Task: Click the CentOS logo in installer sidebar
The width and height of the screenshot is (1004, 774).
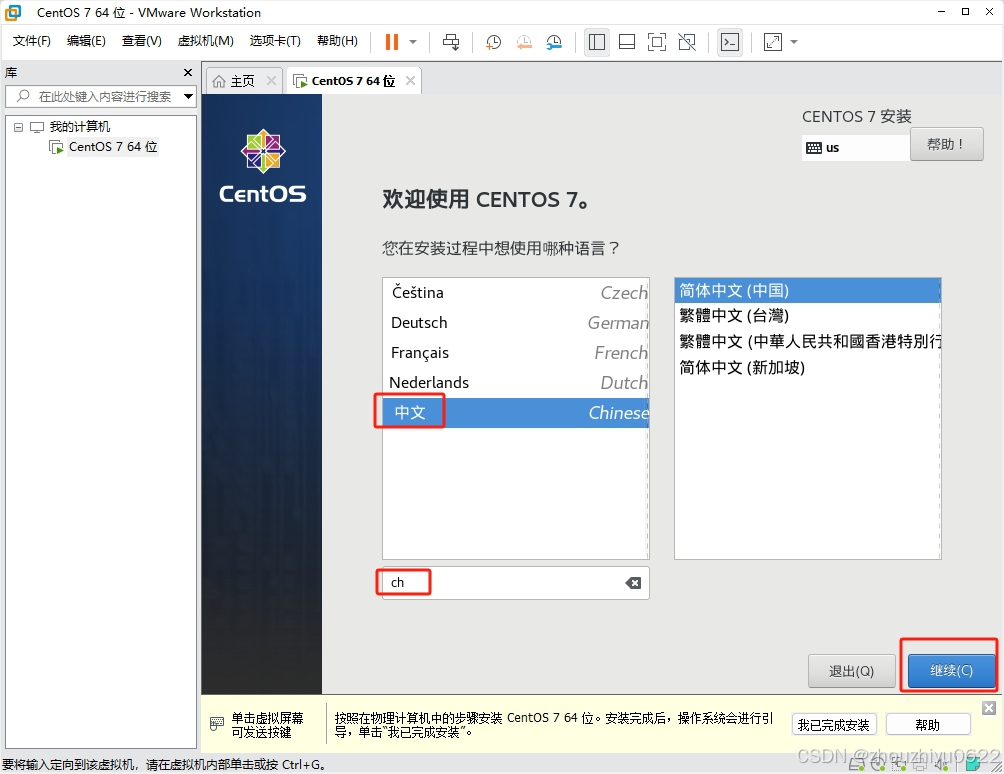Action: tap(263, 166)
